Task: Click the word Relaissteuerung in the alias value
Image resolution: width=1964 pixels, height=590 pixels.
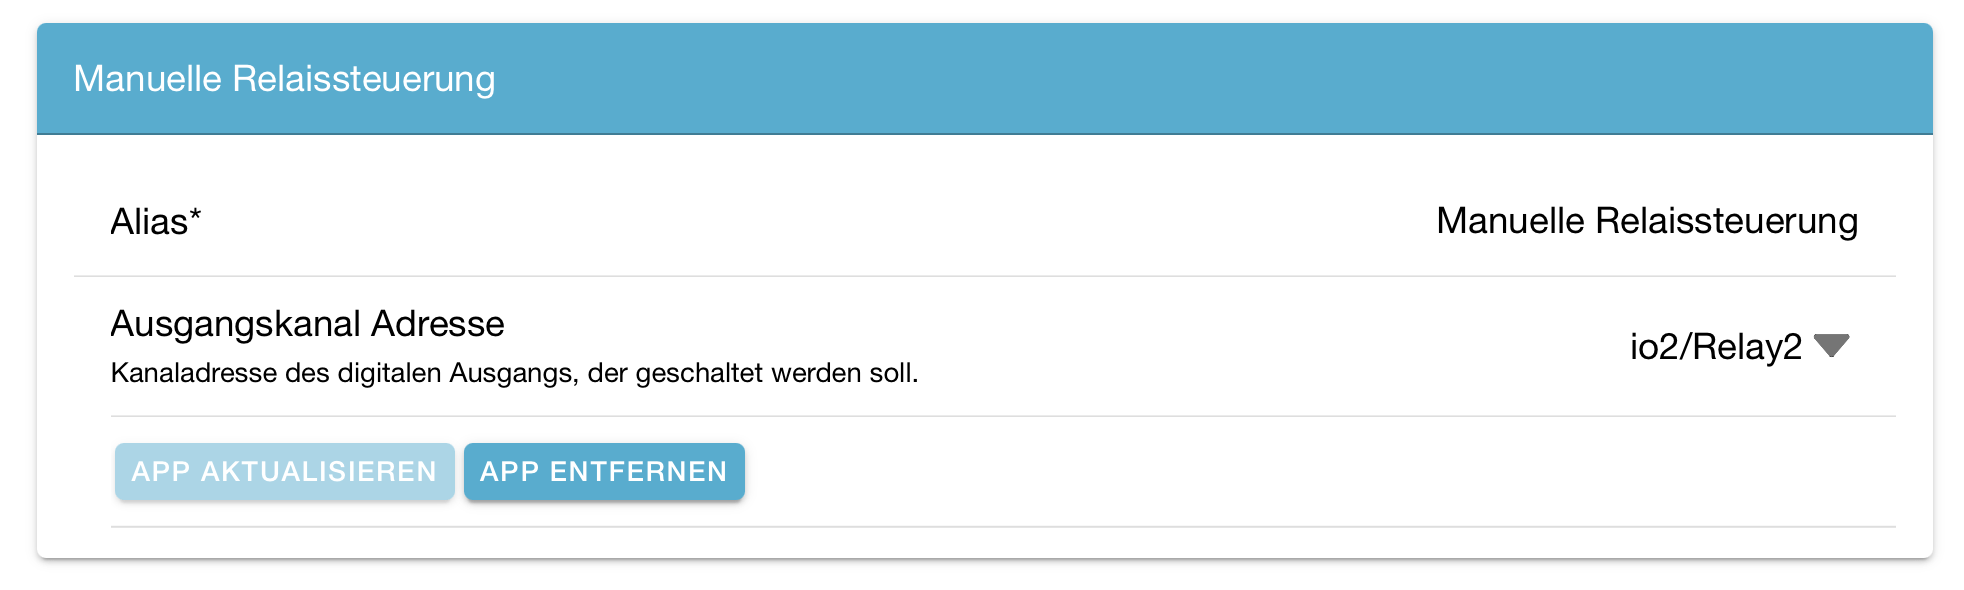Action: pyautogui.click(x=1726, y=221)
